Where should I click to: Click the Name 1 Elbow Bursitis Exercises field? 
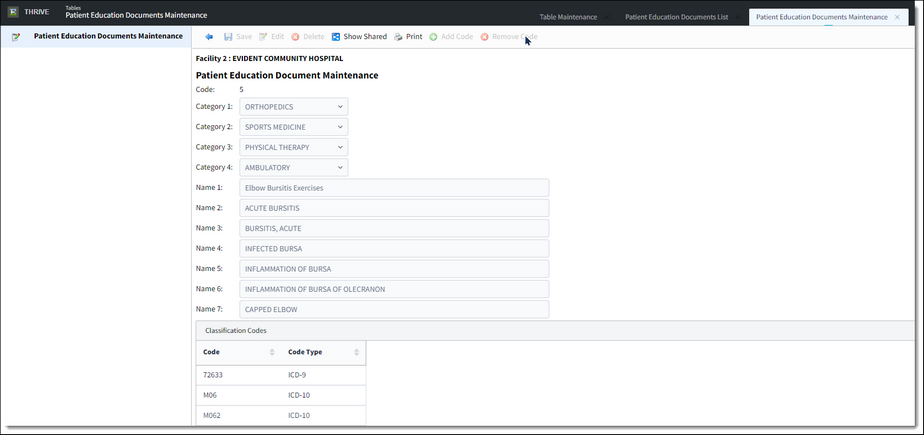[394, 188]
